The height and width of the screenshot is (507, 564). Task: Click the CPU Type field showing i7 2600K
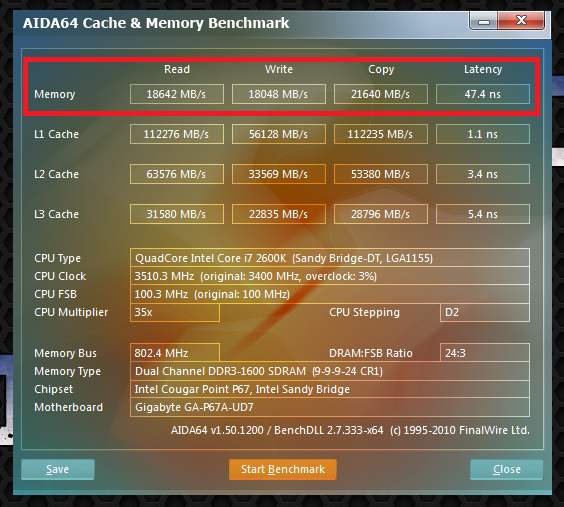coord(329,258)
